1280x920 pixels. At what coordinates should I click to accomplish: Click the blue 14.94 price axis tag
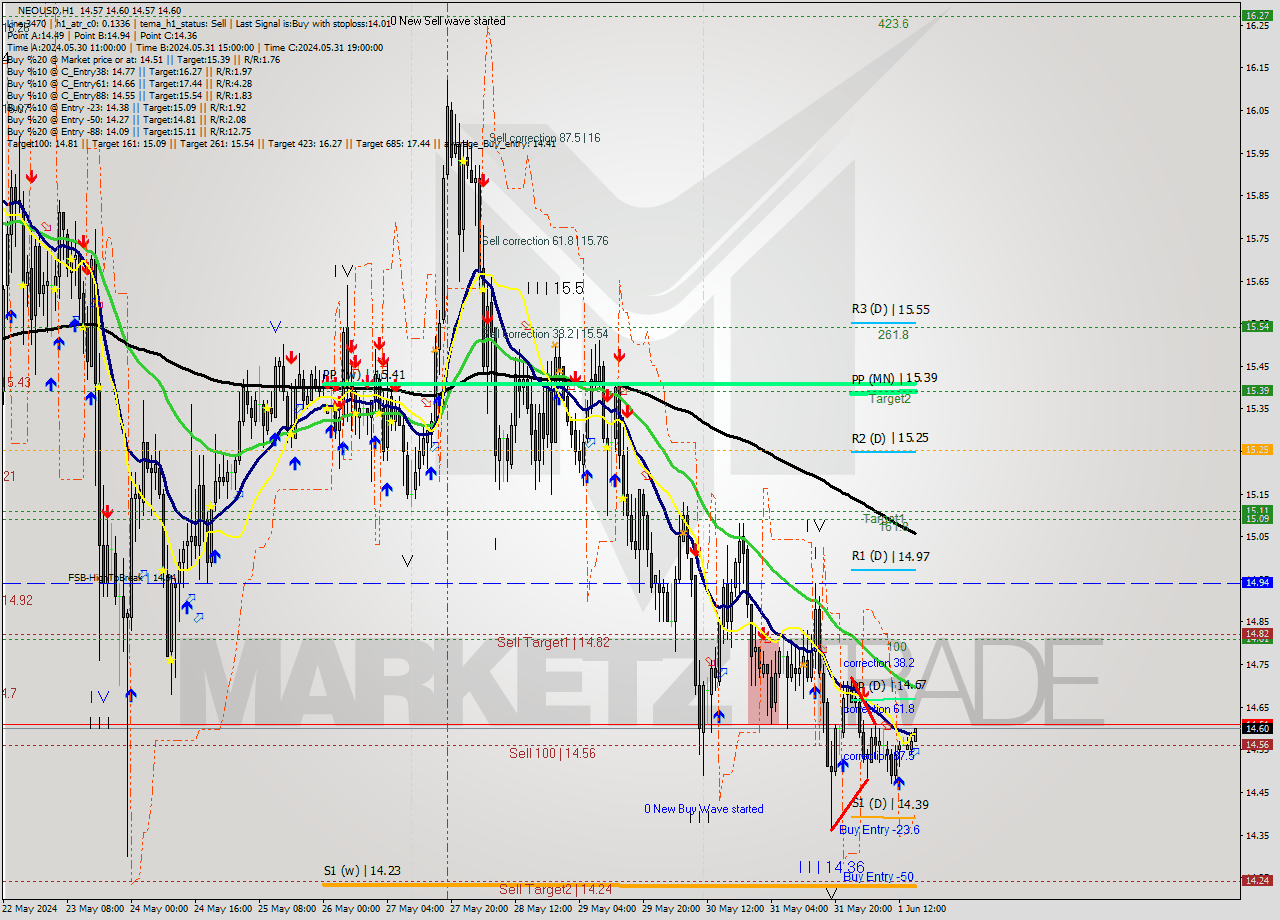(x=1256, y=582)
